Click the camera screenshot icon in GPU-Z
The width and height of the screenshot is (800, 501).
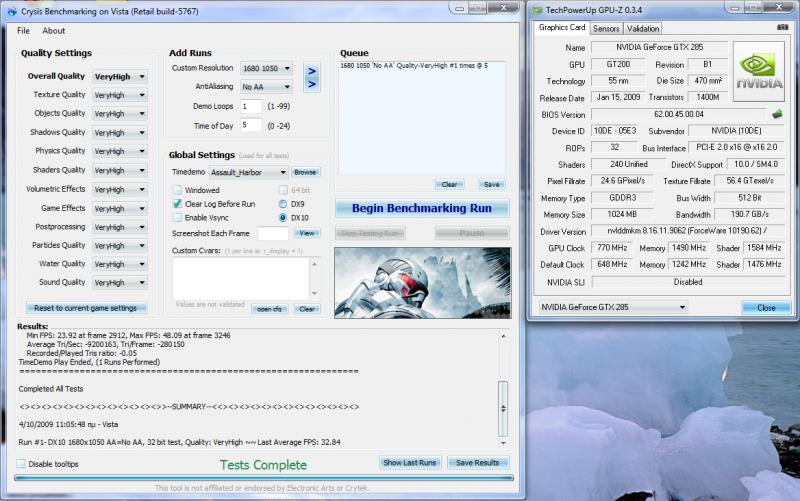tap(782, 27)
